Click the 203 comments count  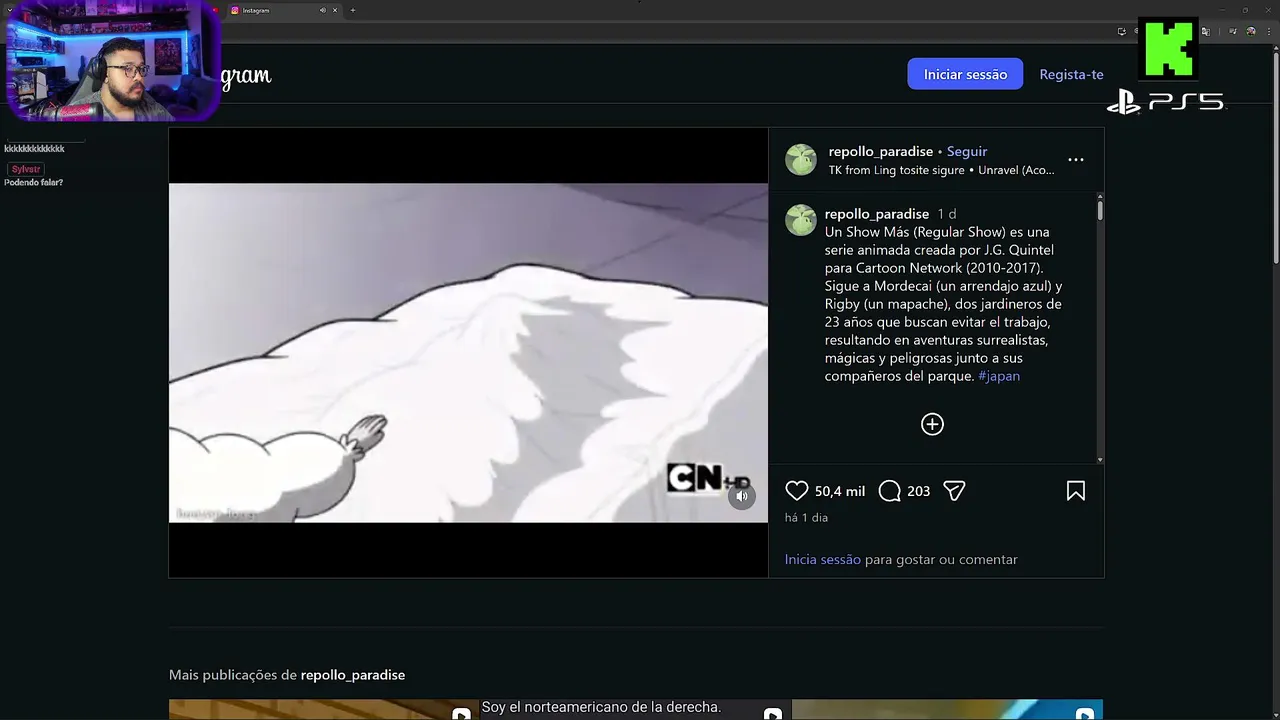(x=919, y=491)
